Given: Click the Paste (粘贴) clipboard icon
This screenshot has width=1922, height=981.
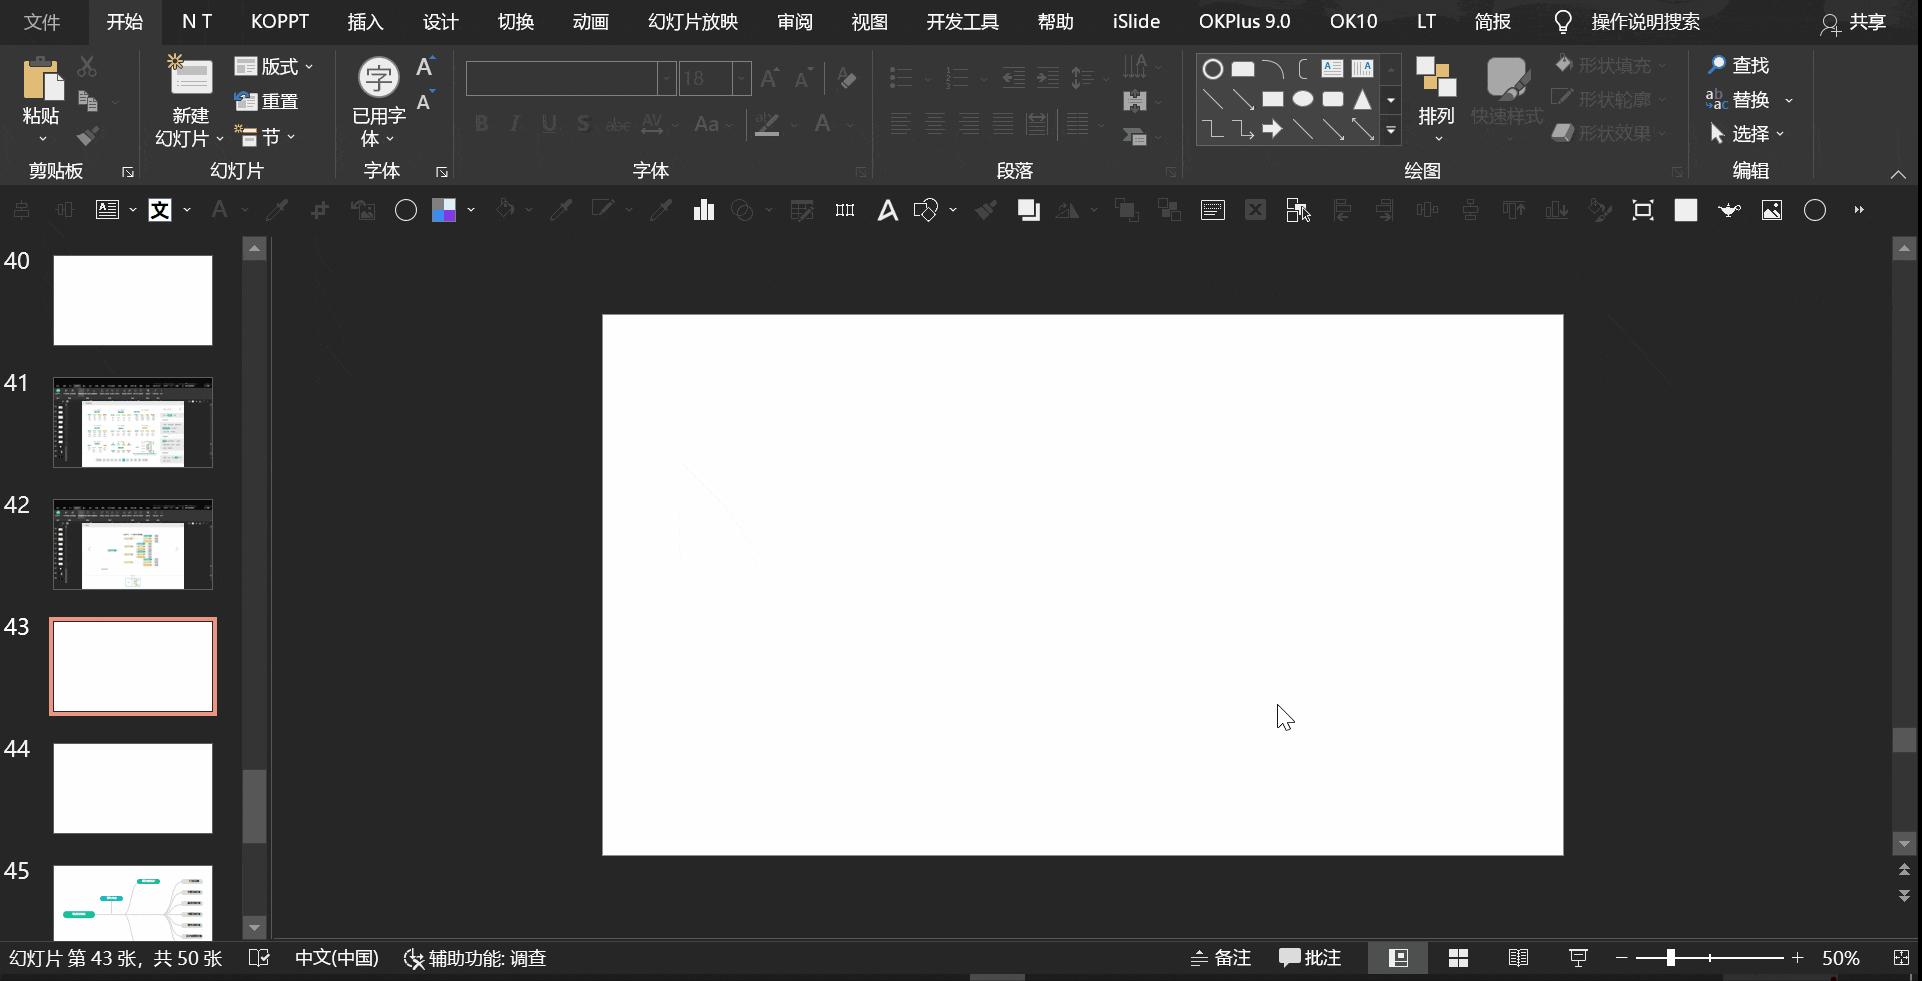Looking at the screenshot, I should pyautogui.click(x=41, y=80).
